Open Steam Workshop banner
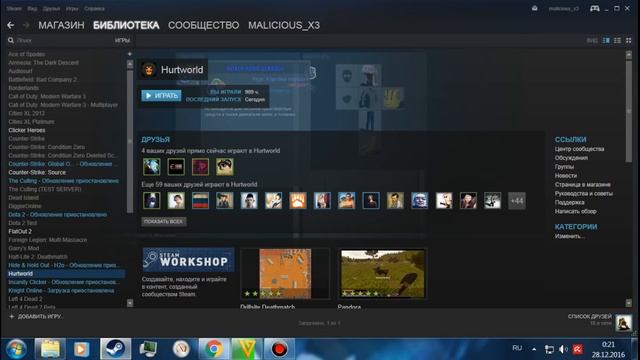Screen dimensions: 640x360 [188, 260]
